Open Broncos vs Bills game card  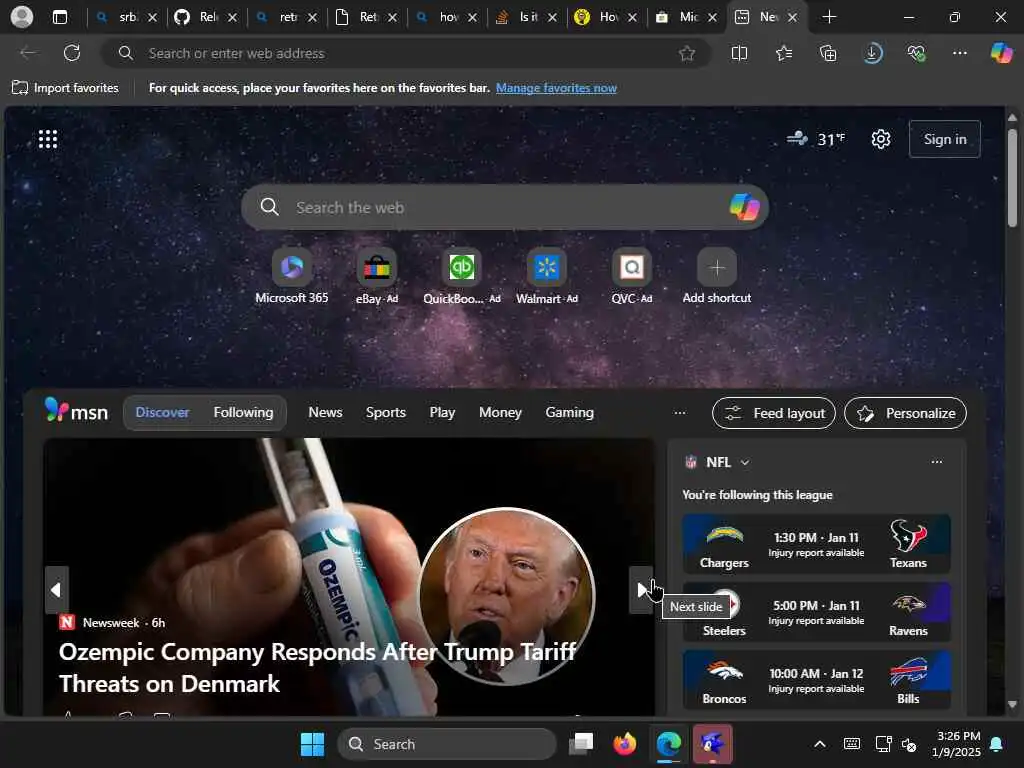(816, 680)
